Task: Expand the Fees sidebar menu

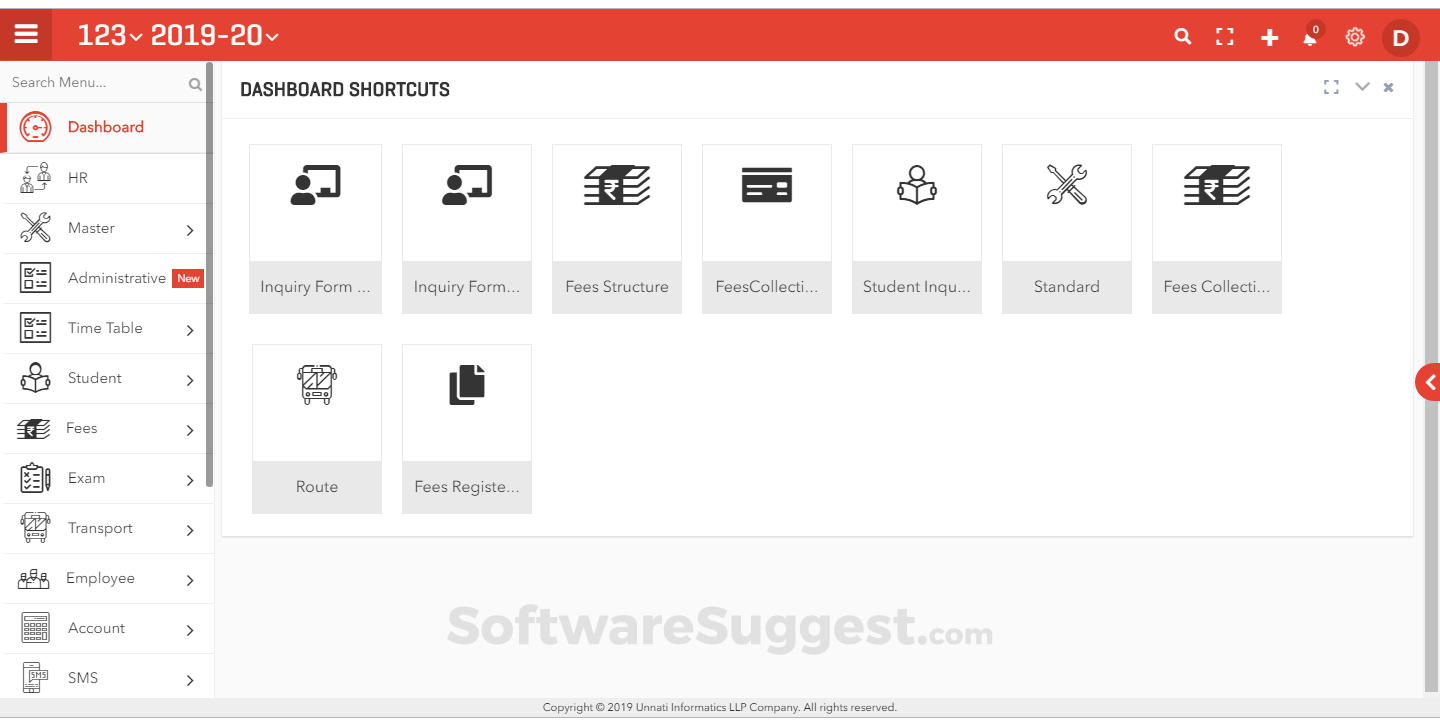Action: tap(107, 428)
